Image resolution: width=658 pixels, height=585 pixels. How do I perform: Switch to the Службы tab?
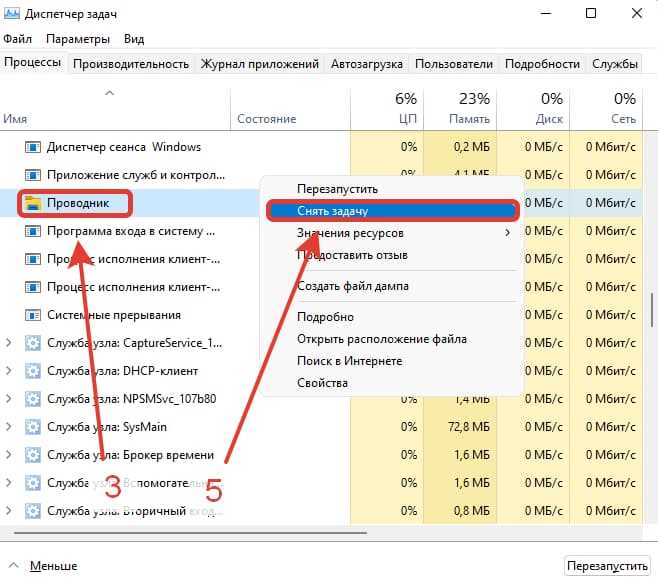pyautogui.click(x=615, y=64)
